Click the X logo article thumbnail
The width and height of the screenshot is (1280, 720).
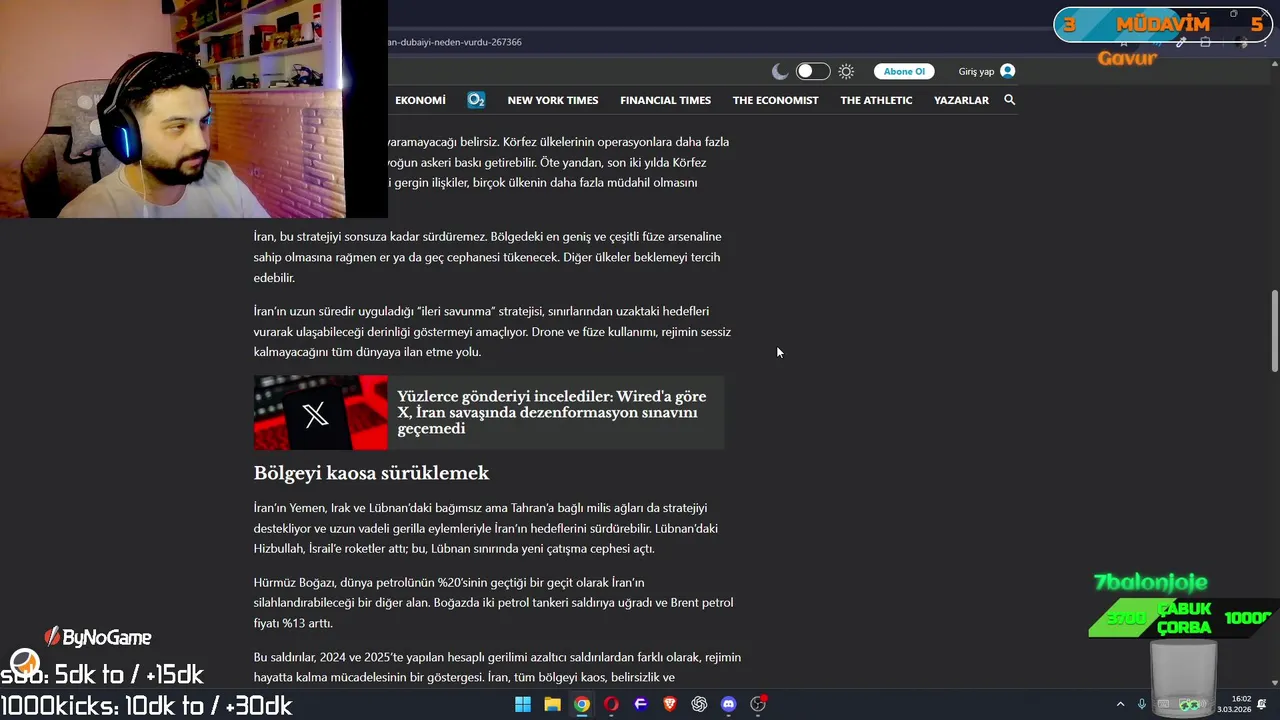click(x=320, y=412)
